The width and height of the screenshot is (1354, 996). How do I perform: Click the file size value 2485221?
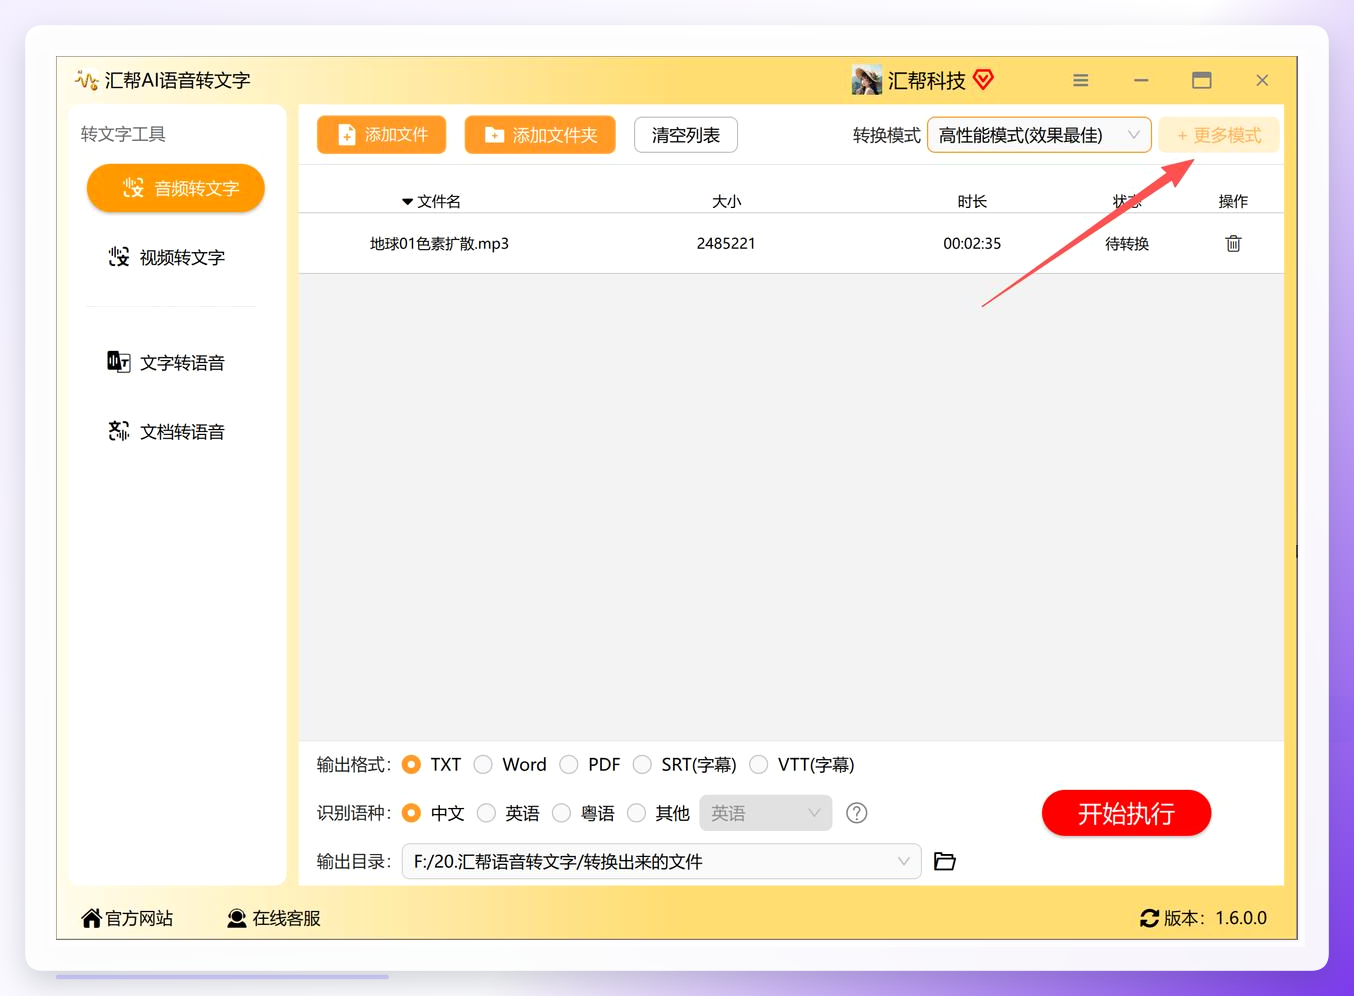click(x=726, y=243)
